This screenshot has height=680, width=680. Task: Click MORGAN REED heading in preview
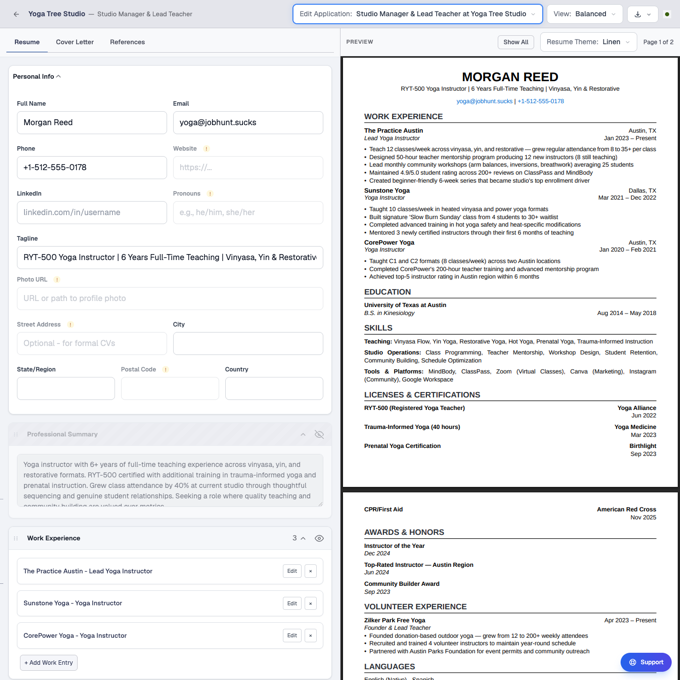click(x=510, y=77)
